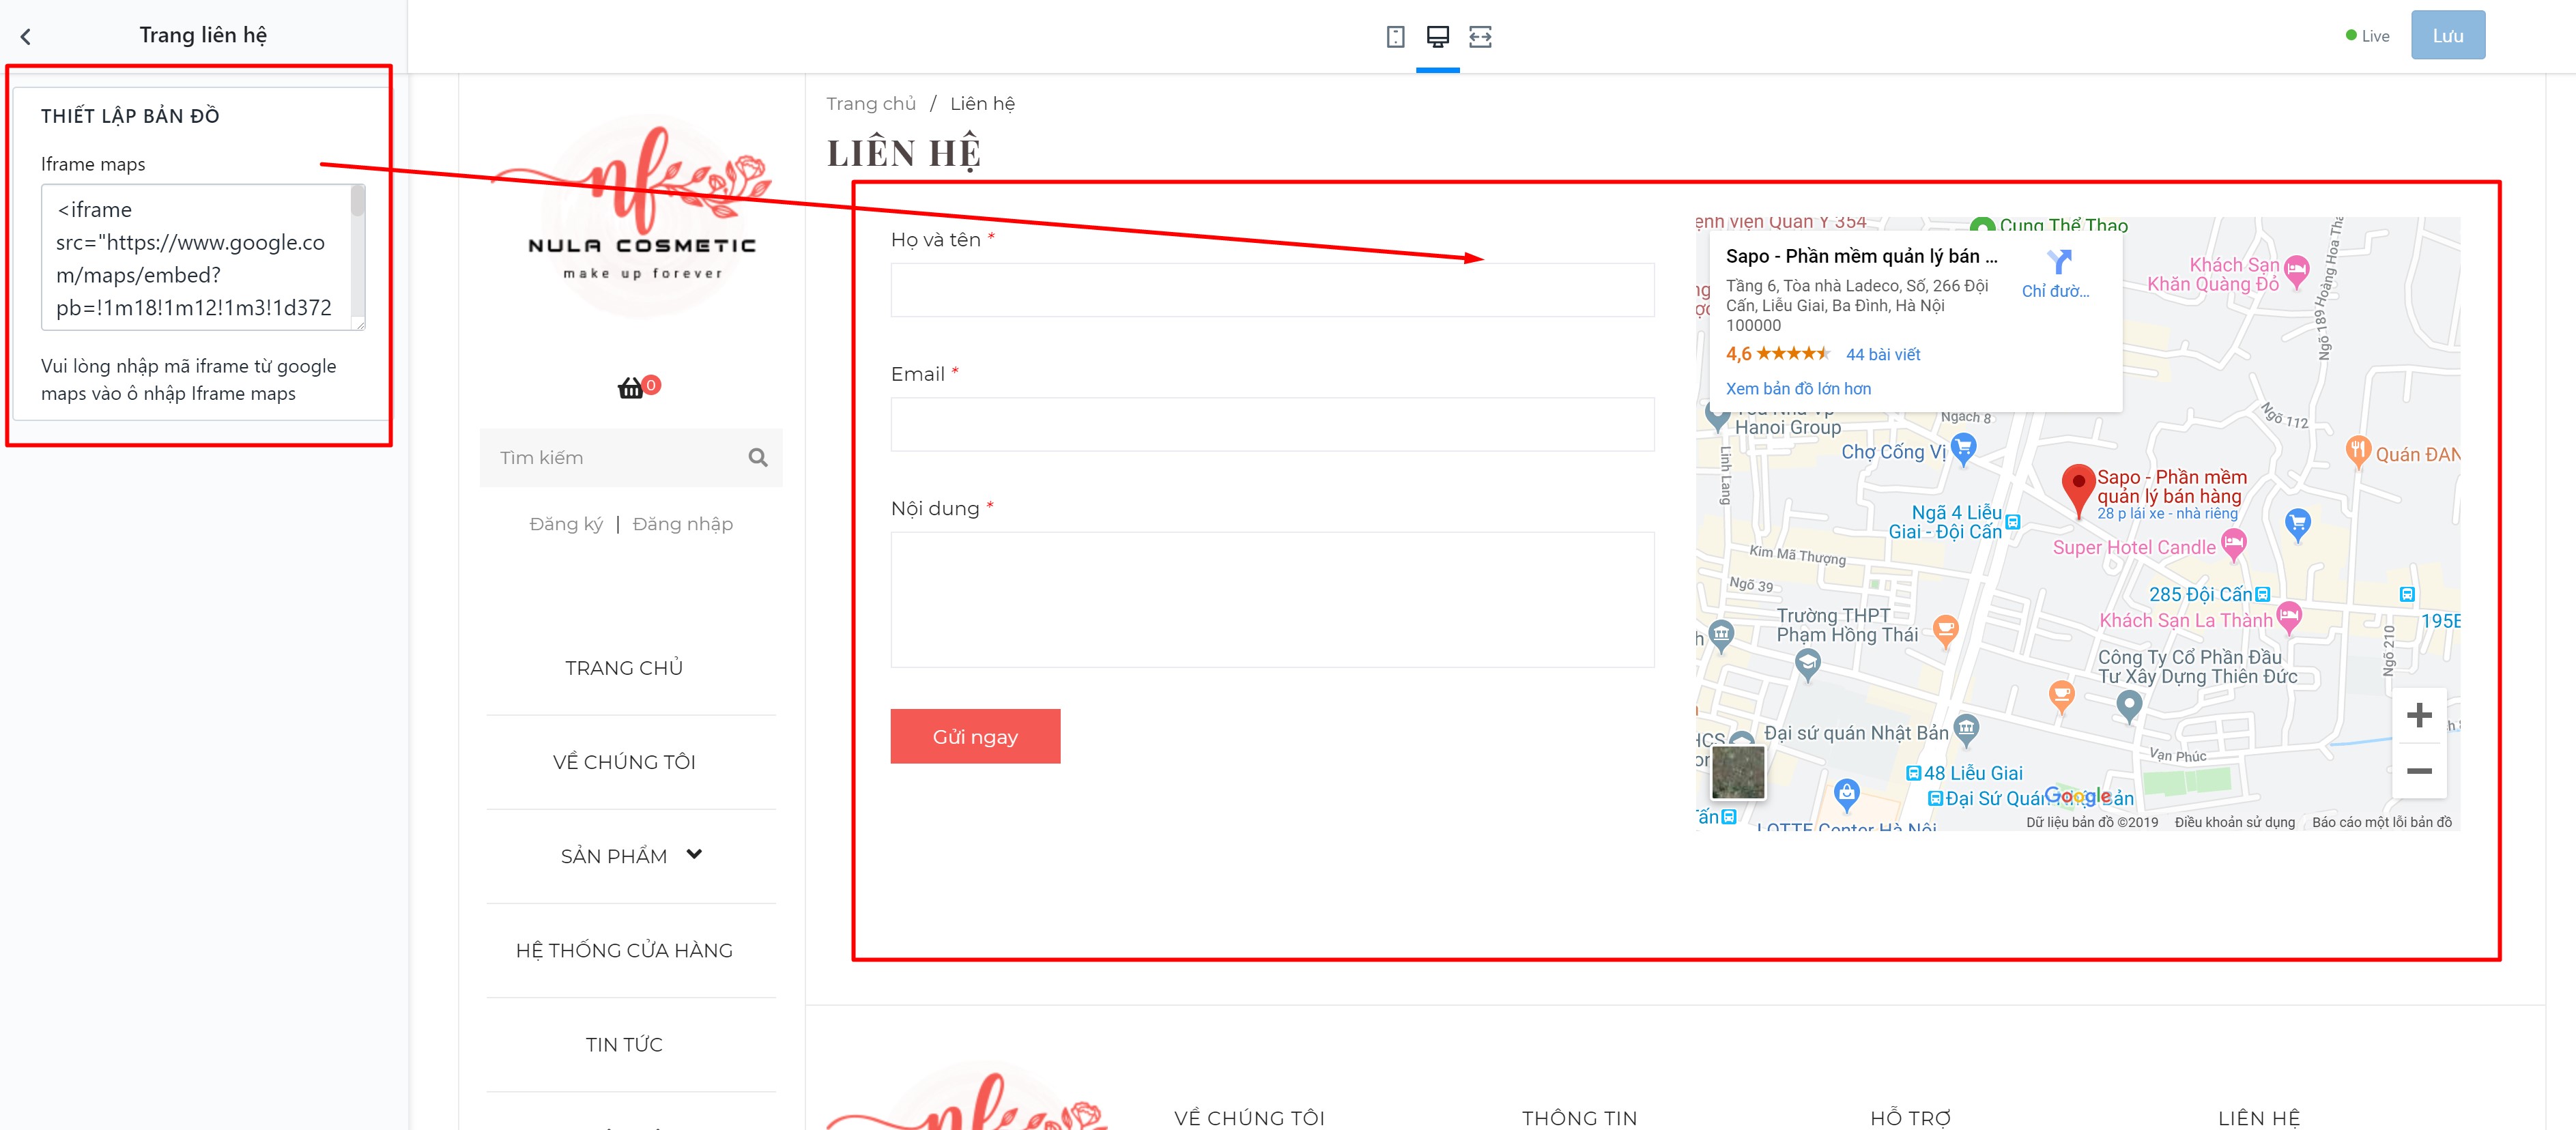Open the 44 bài viết reviews link

coord(1882,354)
